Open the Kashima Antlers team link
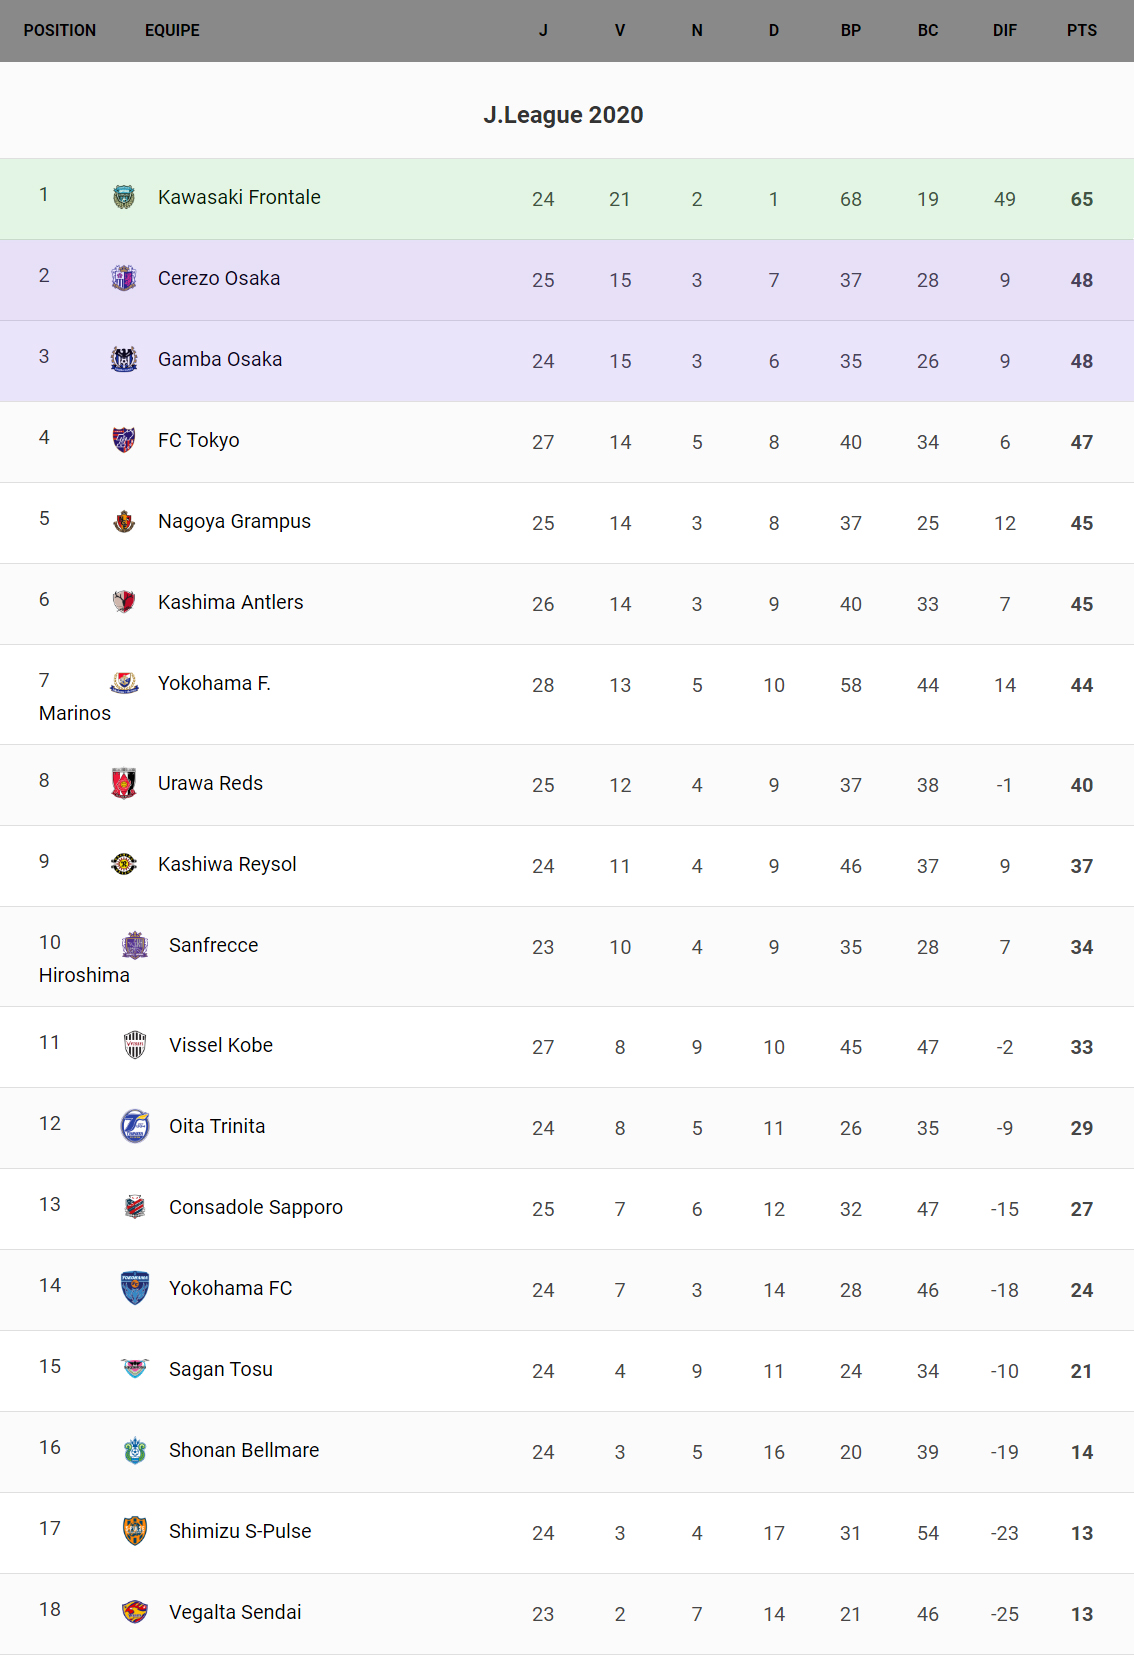The width and height of the screenshot is (1134, 1662). (x=230, y=602)
